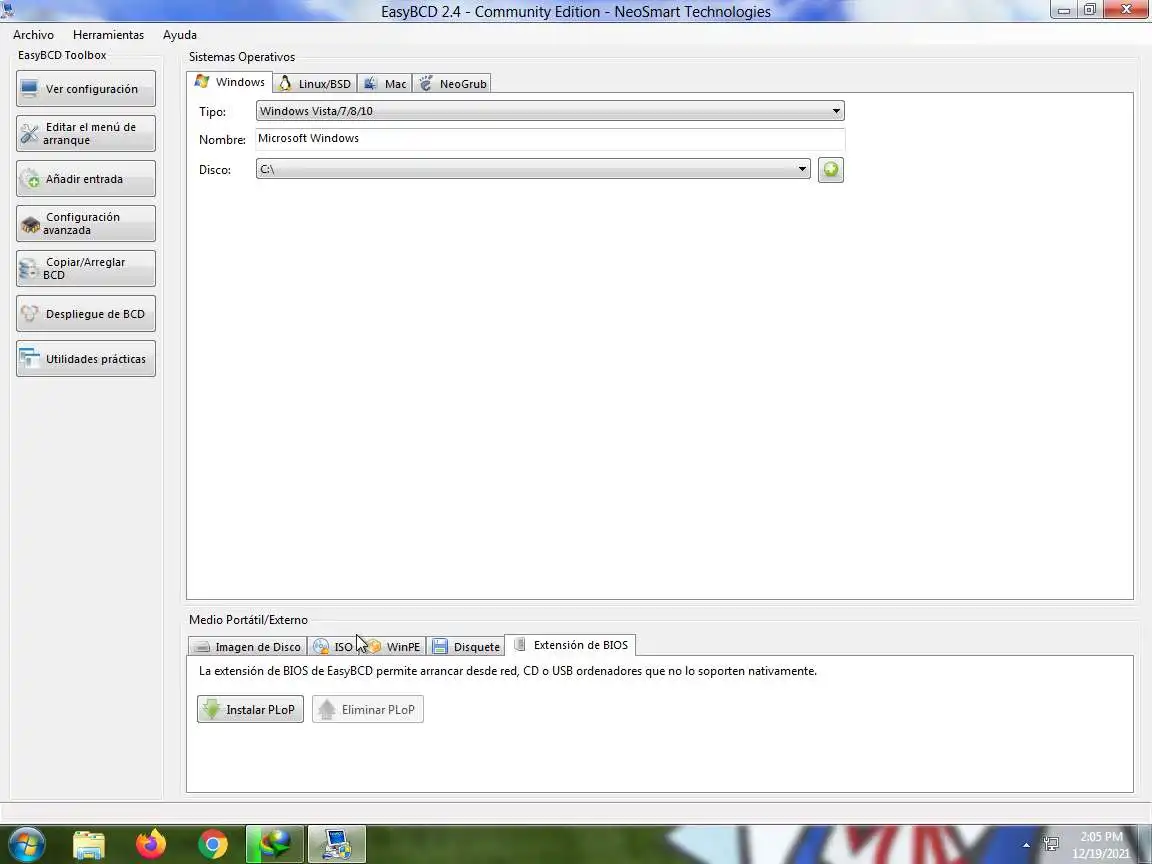Viewport: 1152px width, 864px height.
Task: Click the Mac icon on Mac tab
Action: click(370, 83)
